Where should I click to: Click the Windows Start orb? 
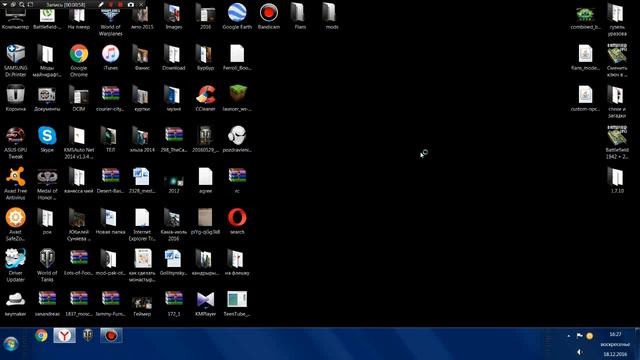[x=11, y=344]
